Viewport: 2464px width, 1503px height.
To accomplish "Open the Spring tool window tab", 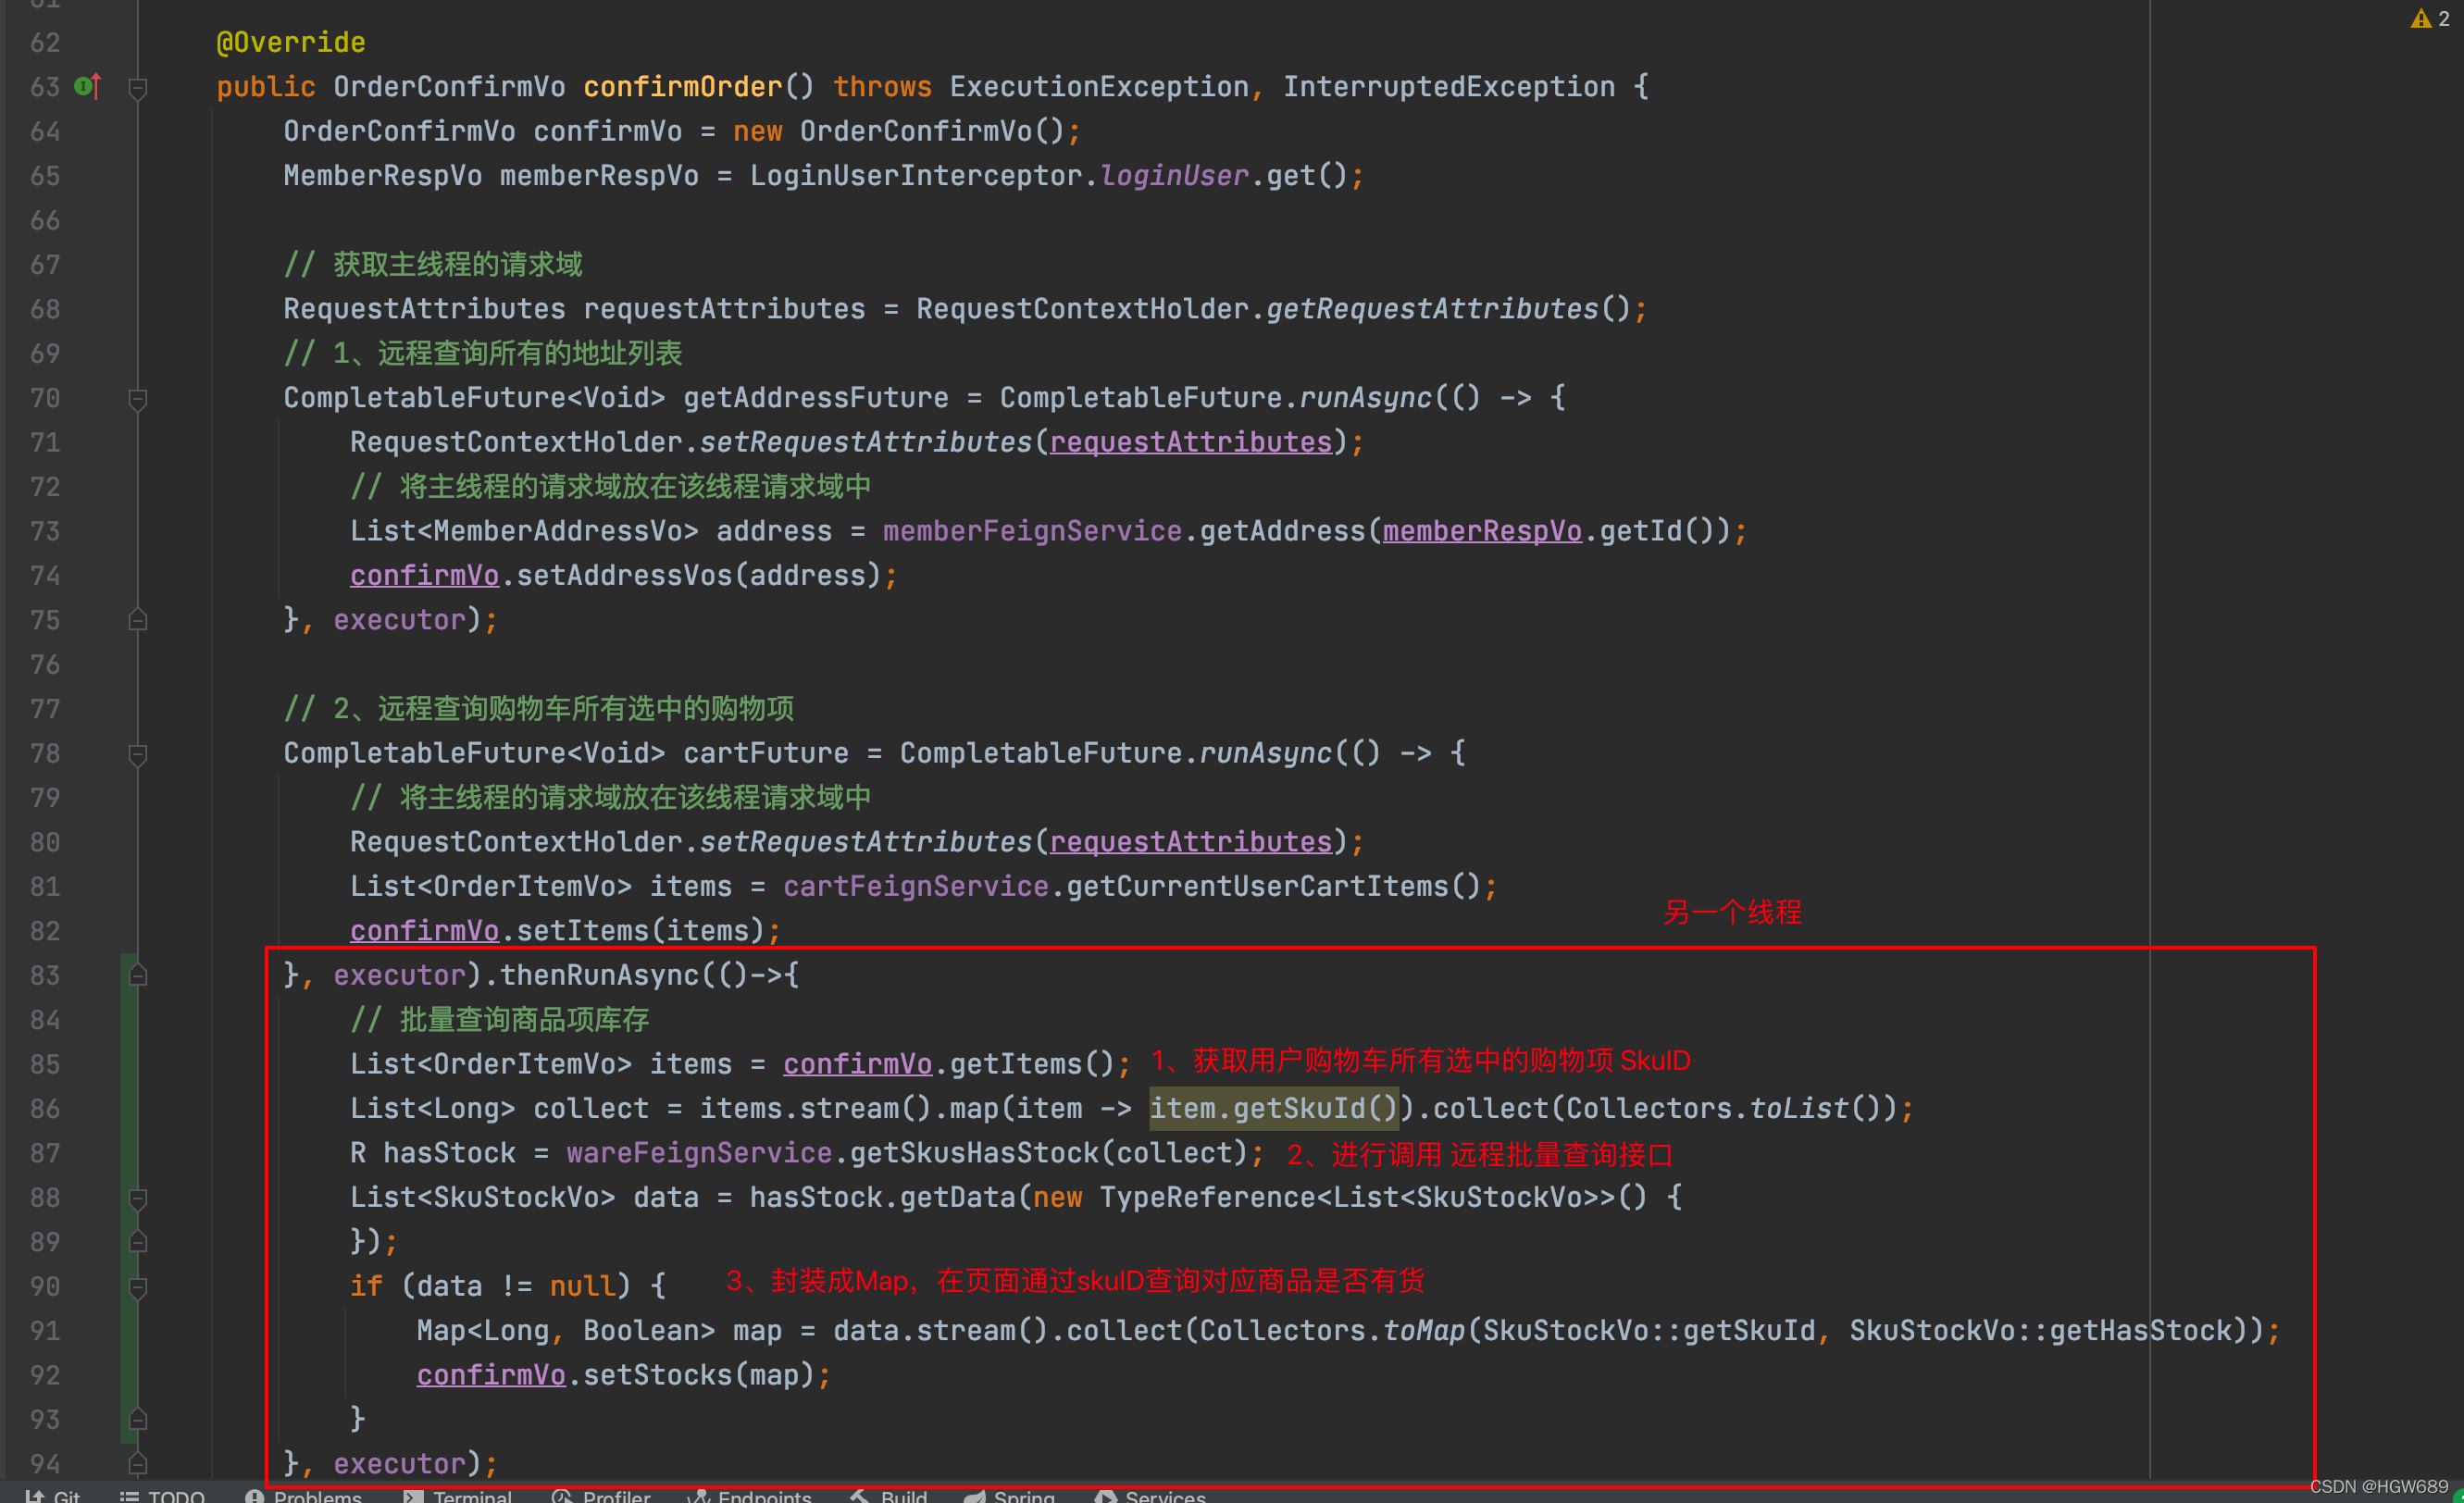I will [x=1009, y=1495].
